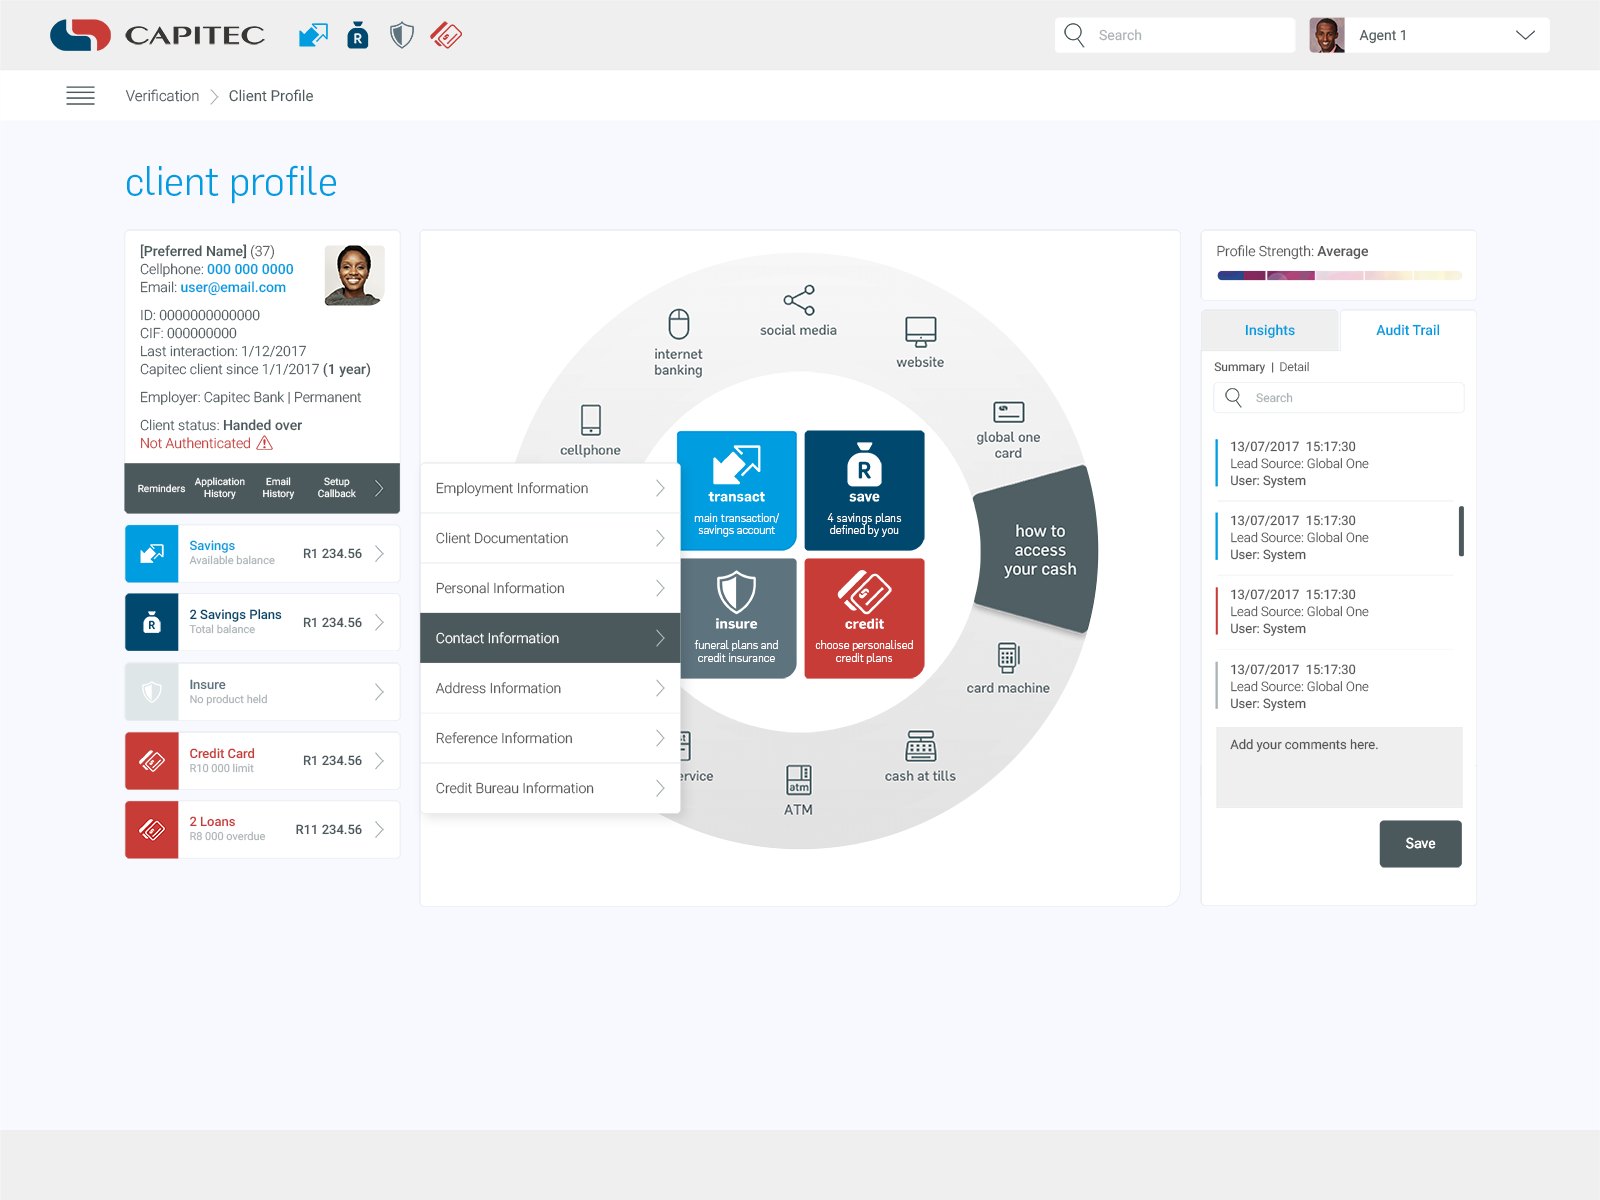1600x1200 pixels.
Task: Click the Insure product icon
Action: (x=152, y=692)
